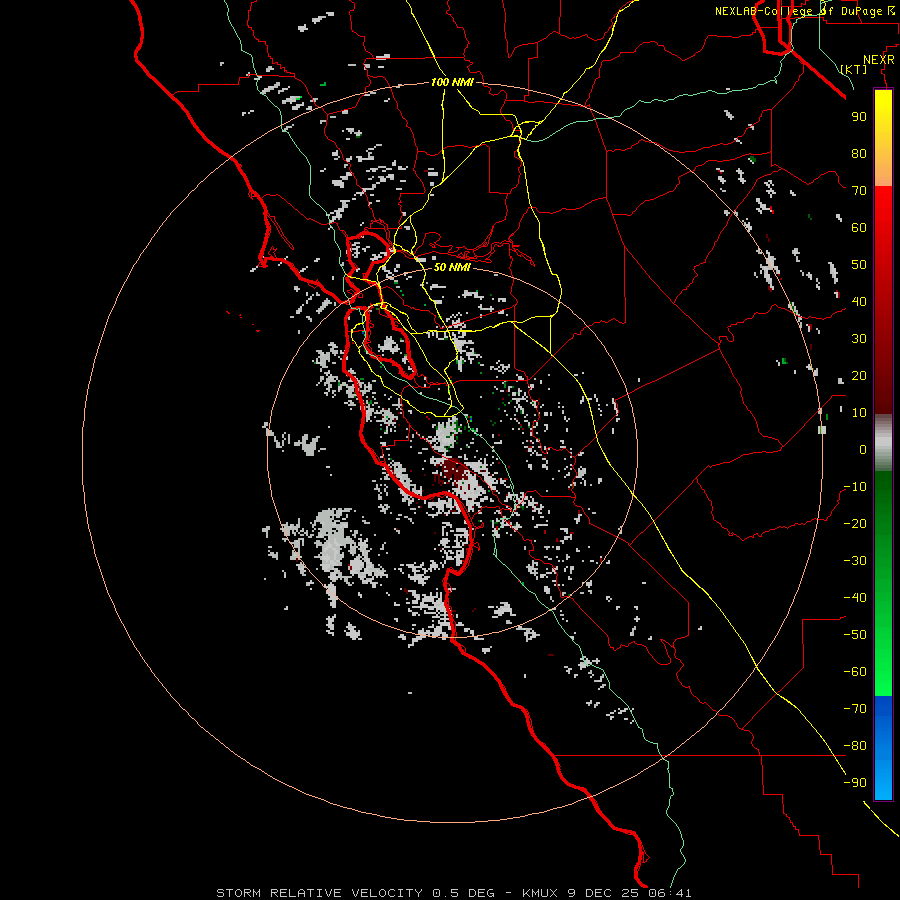The height and width of the screenshot is (900, 900).
Task: Select the 9 DEC 25 date text
Action: (x=606, y=893)
